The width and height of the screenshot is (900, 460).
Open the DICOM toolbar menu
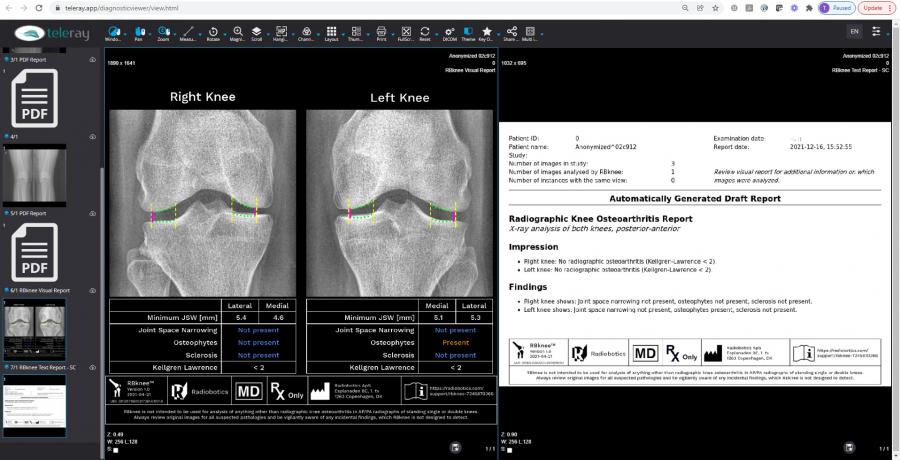449,30
